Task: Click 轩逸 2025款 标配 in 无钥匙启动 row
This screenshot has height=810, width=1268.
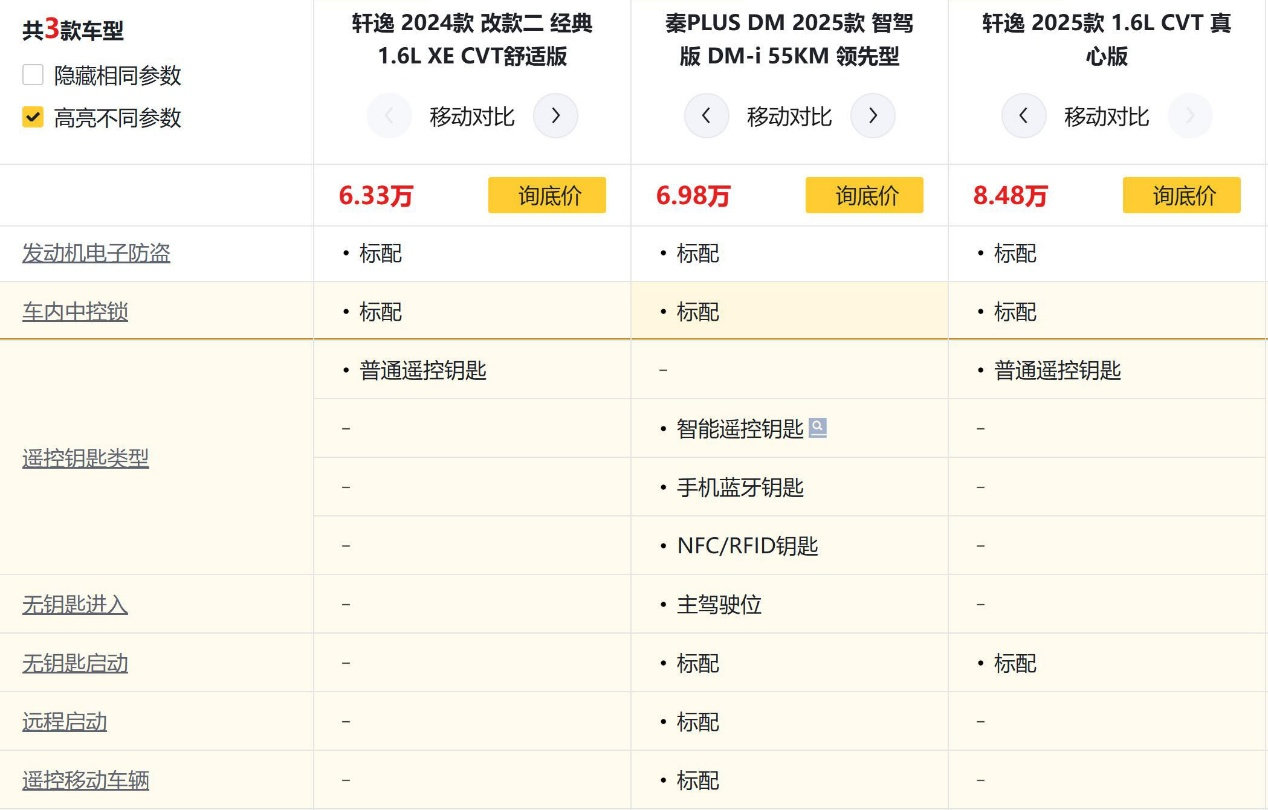Action: tap(1015, 663)
